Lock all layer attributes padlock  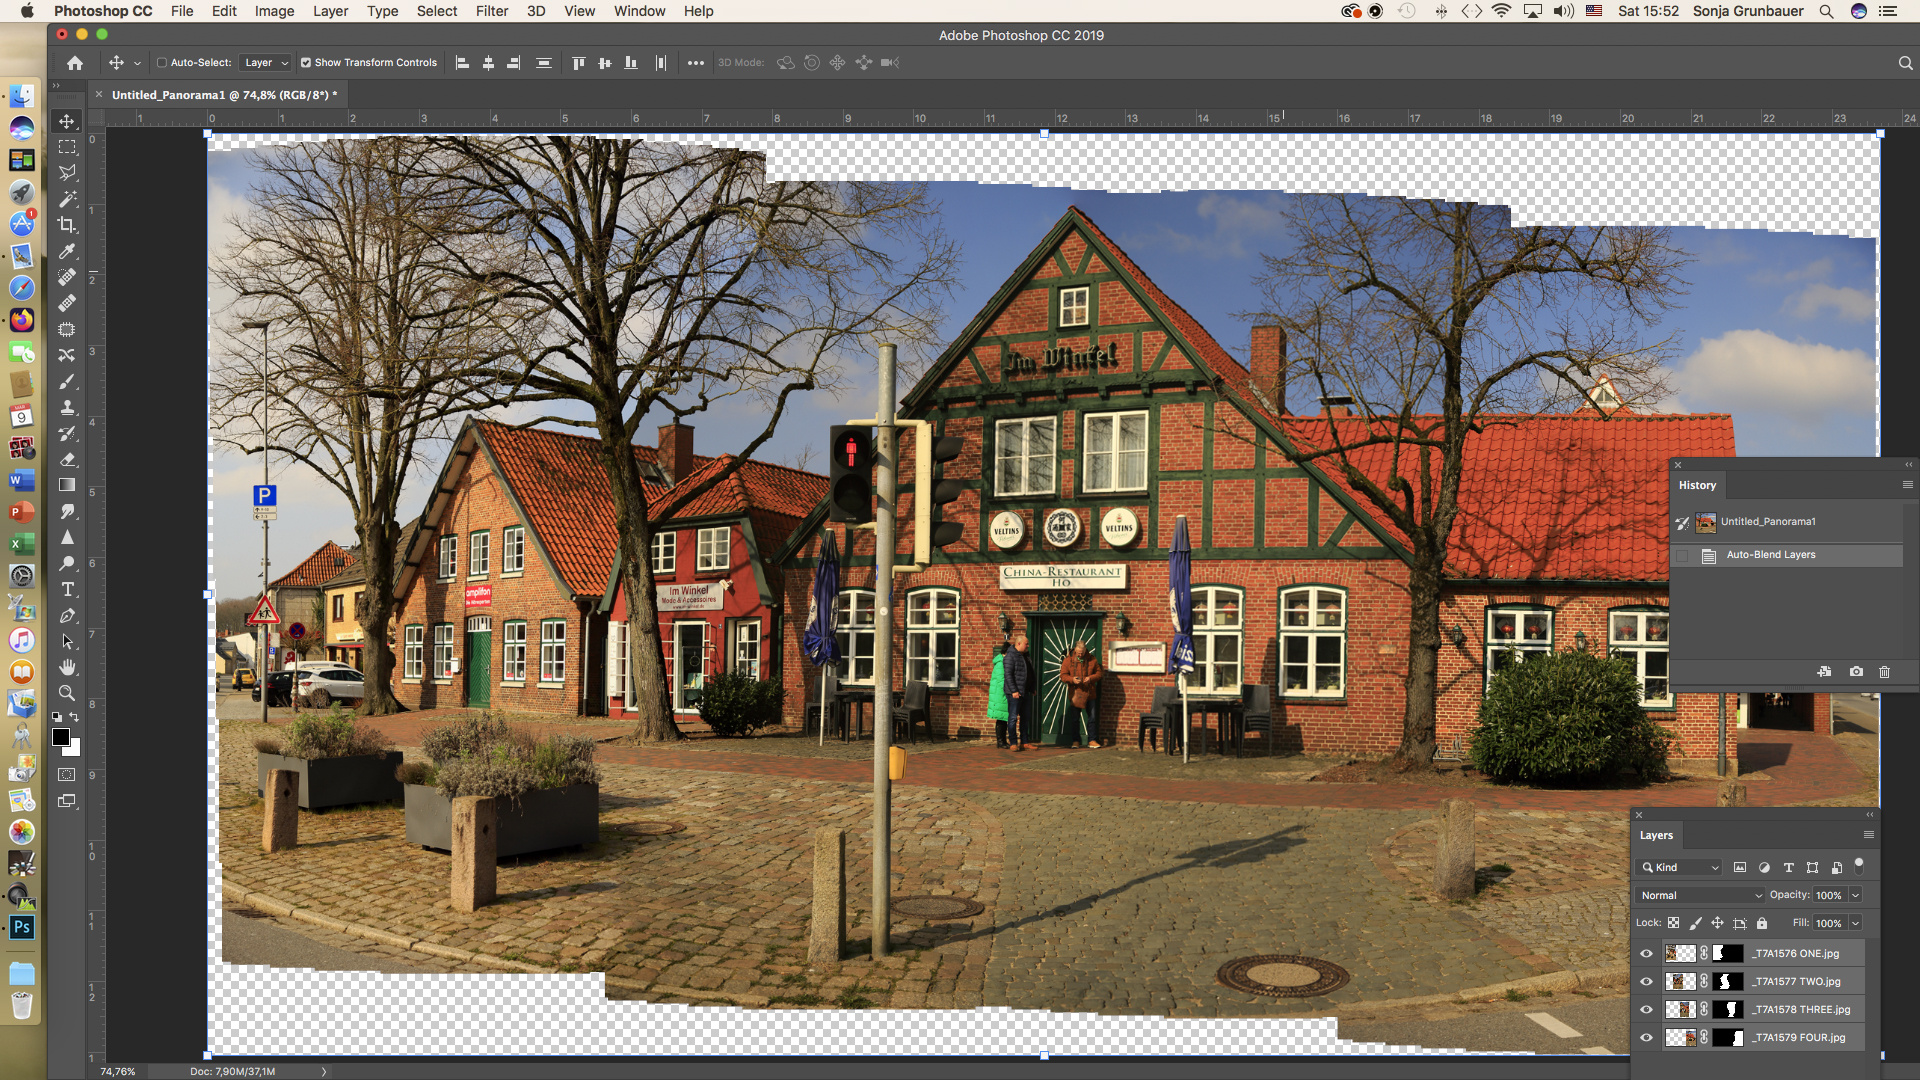coord(1762,923)
